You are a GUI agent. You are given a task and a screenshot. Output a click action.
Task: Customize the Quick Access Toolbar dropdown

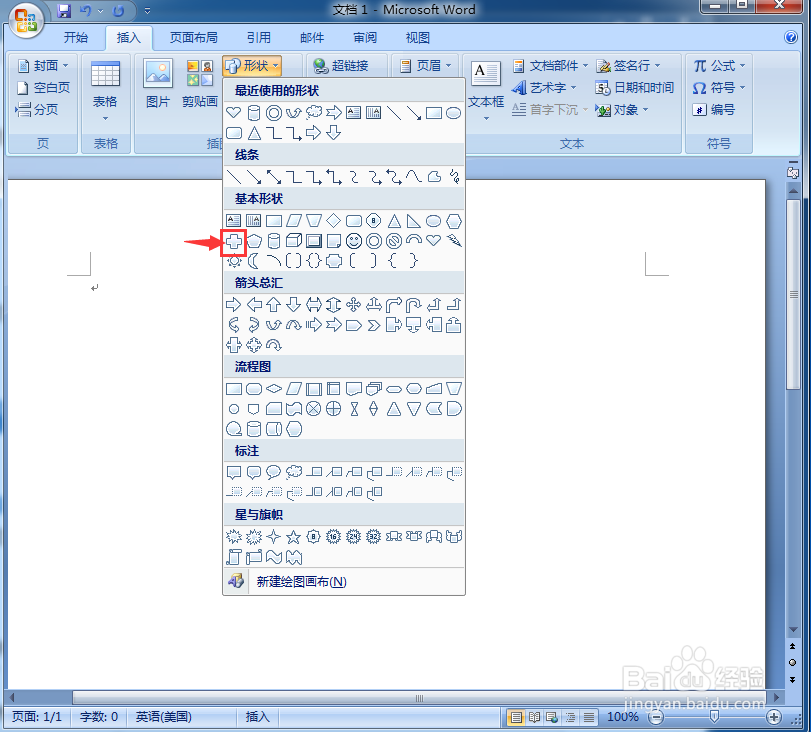click(x=147, y=11)
